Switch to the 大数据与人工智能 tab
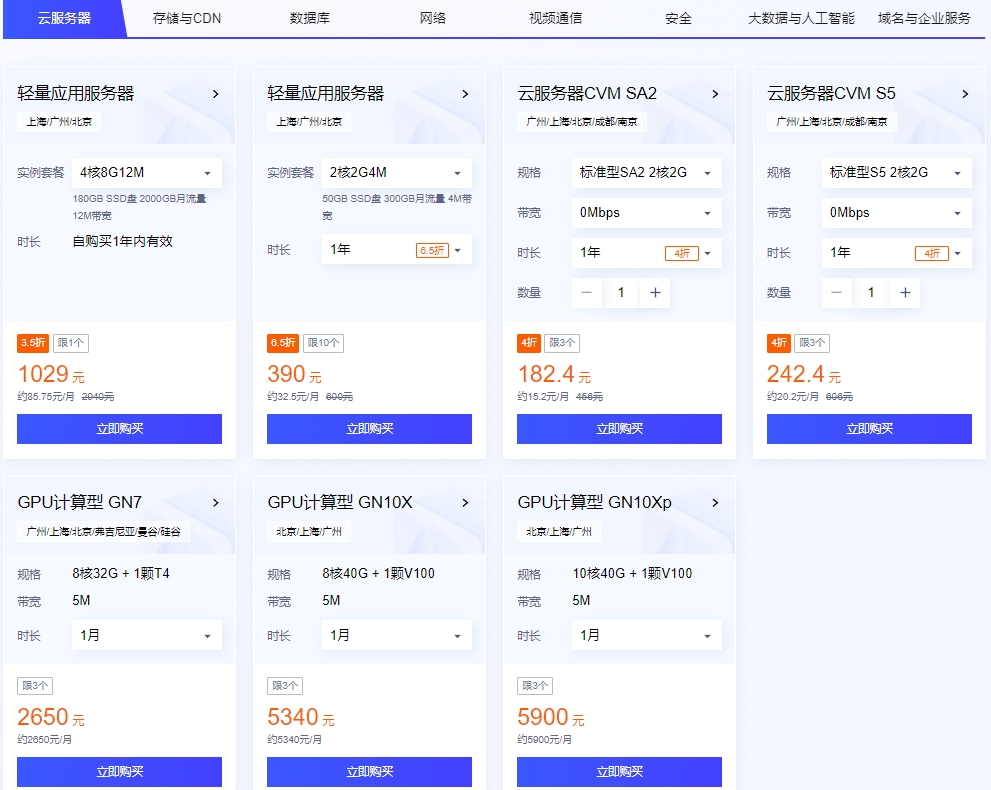 click(802, 18)
